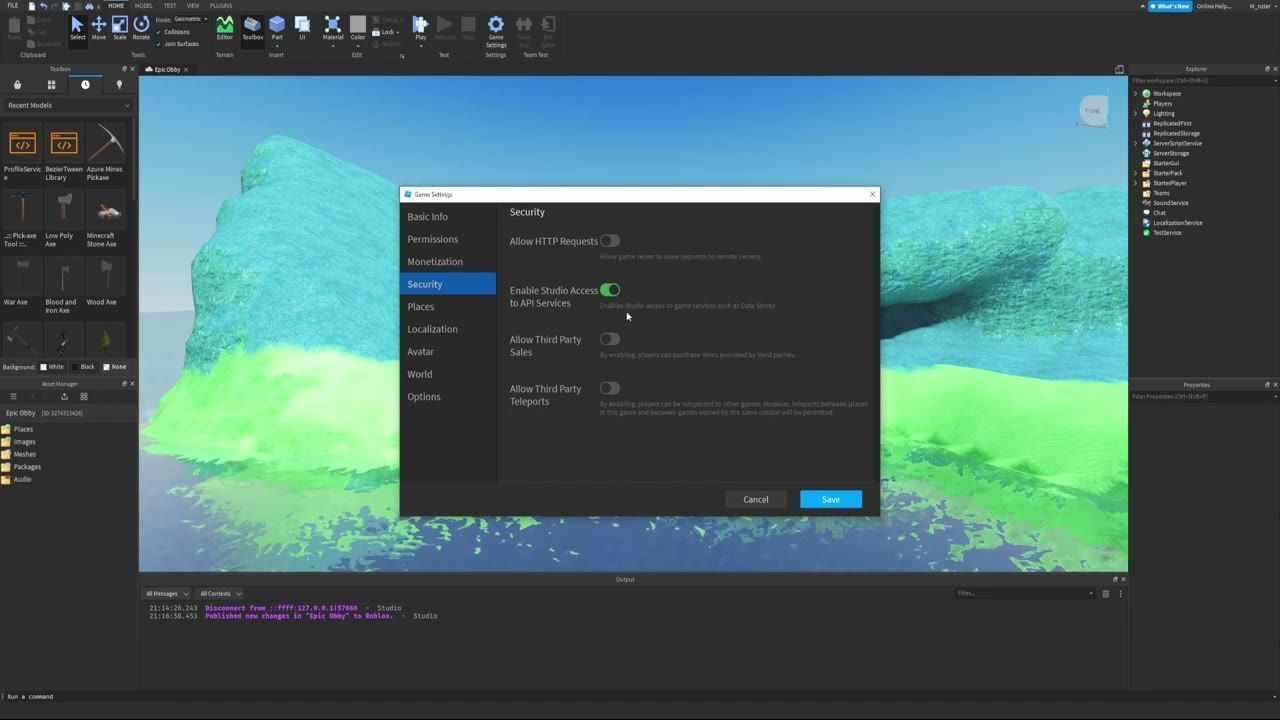Open the MODEL ribbon tab
Image resolution: width=1280 pixels, height=720 pixels.
point(144,6)
